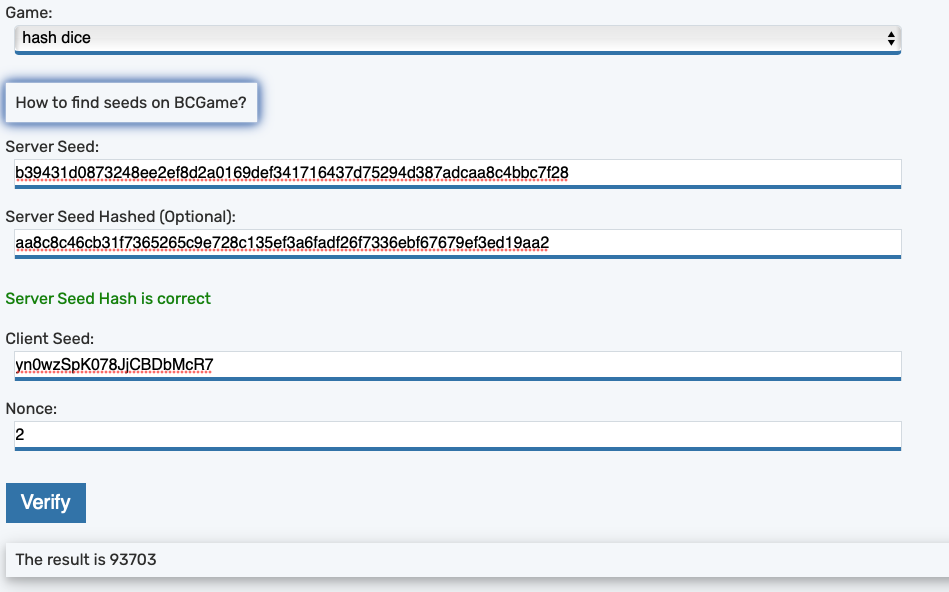Click the text "The result is 93703"
The width and height of the screenshot is (949, 592).
87,559
